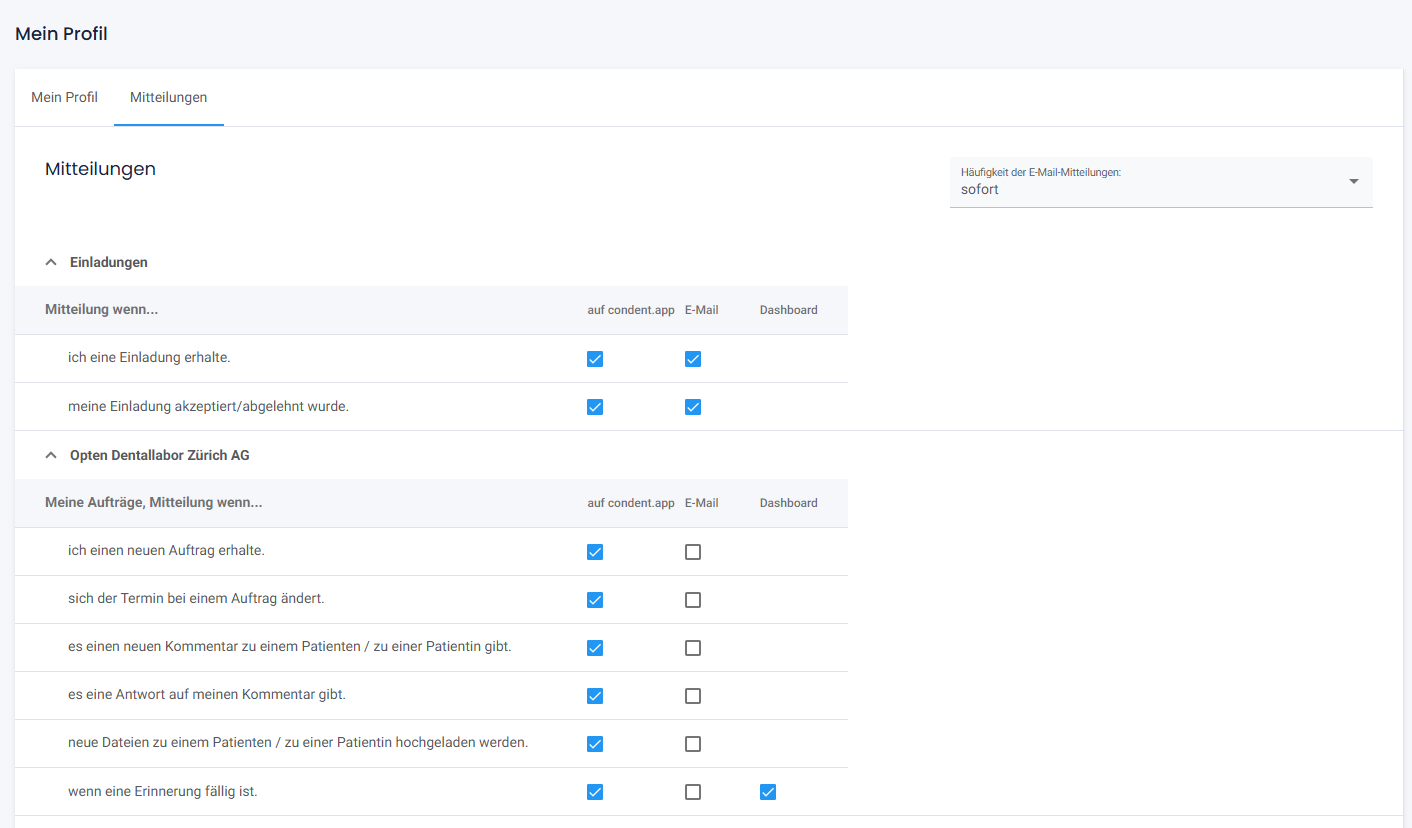The width and height of the screenshot is (1412, 828).
Task: Select the Mitteilungen tab
Action: (169, 97)
